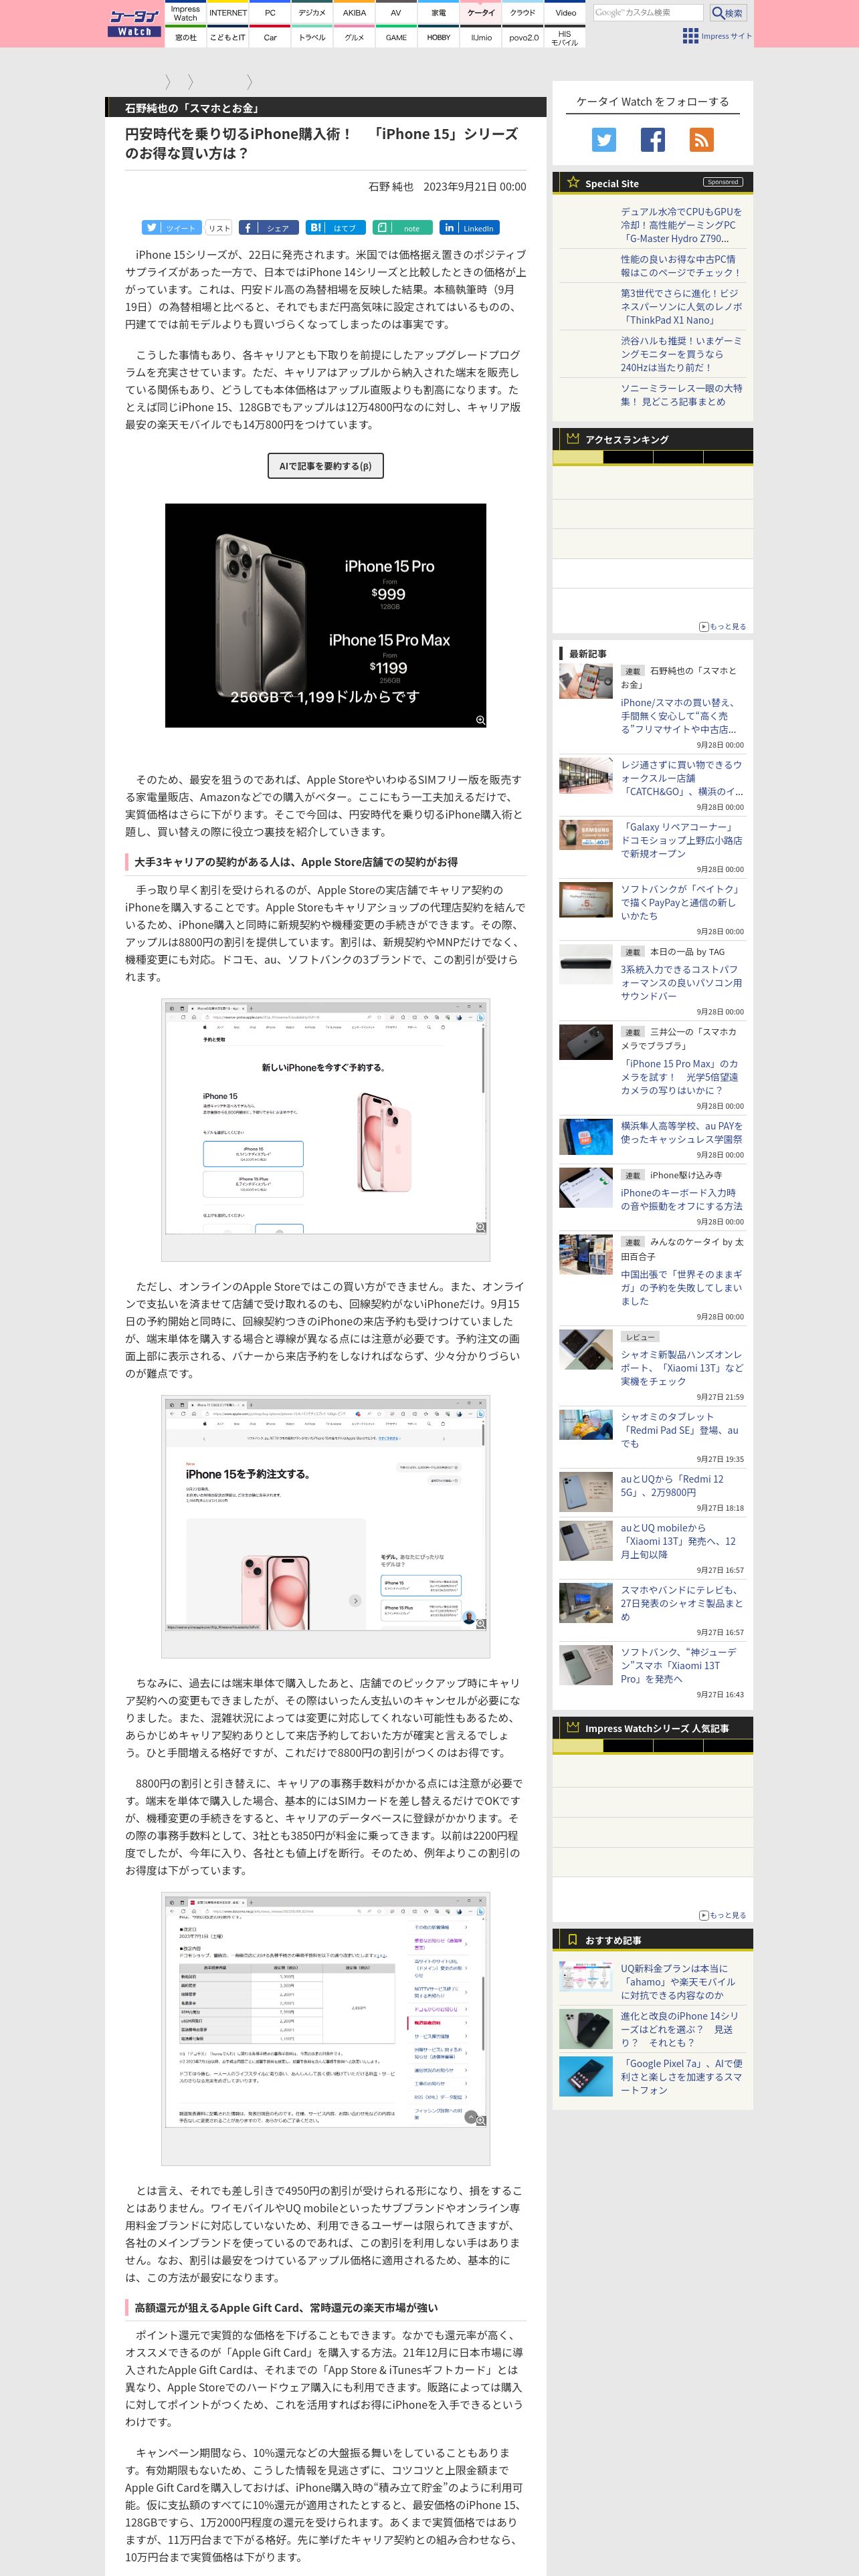
Task: Open GAME nav tab
Action: point(396,37)
